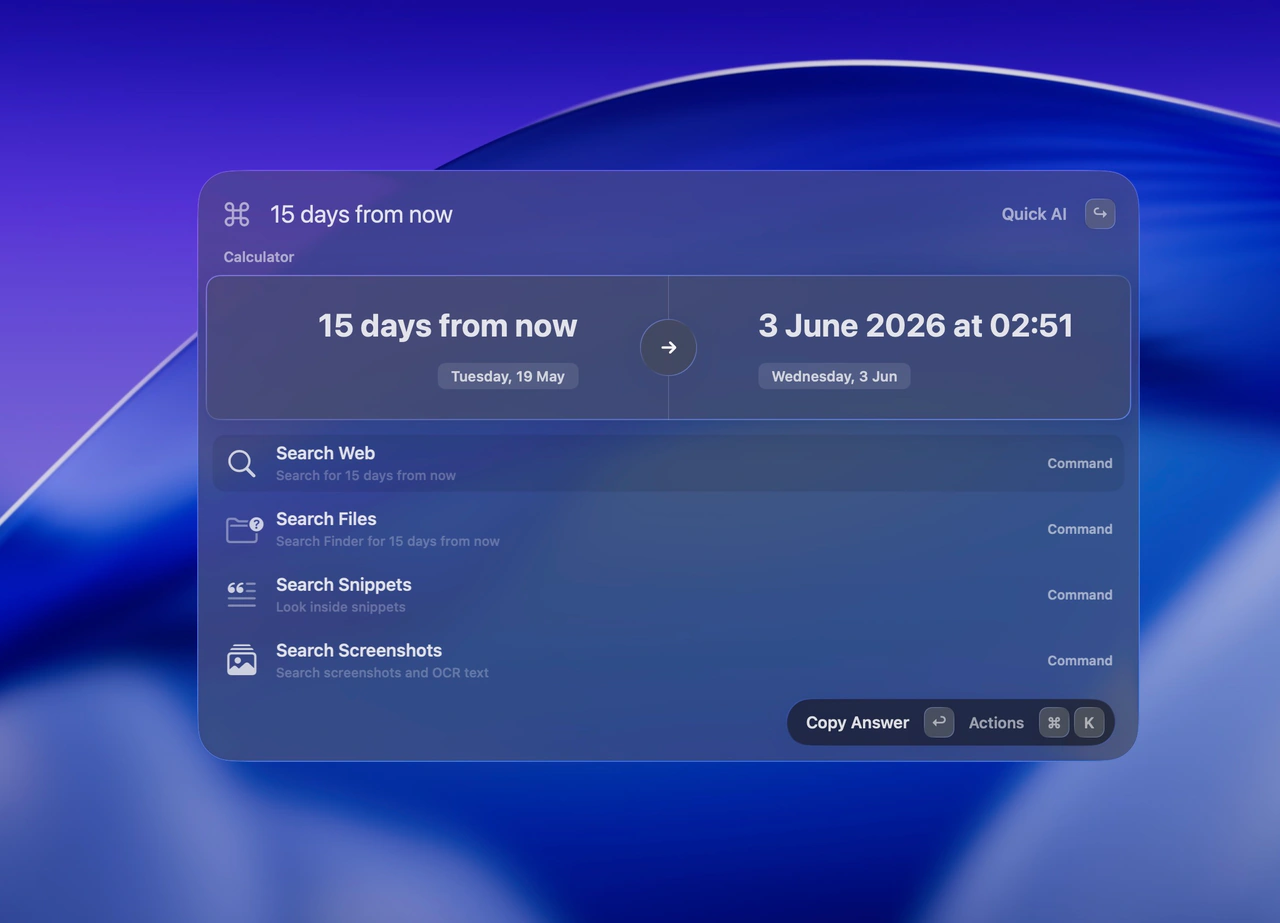Select the Search Web command
The image size is (1280, 923).
click(668, 463)
